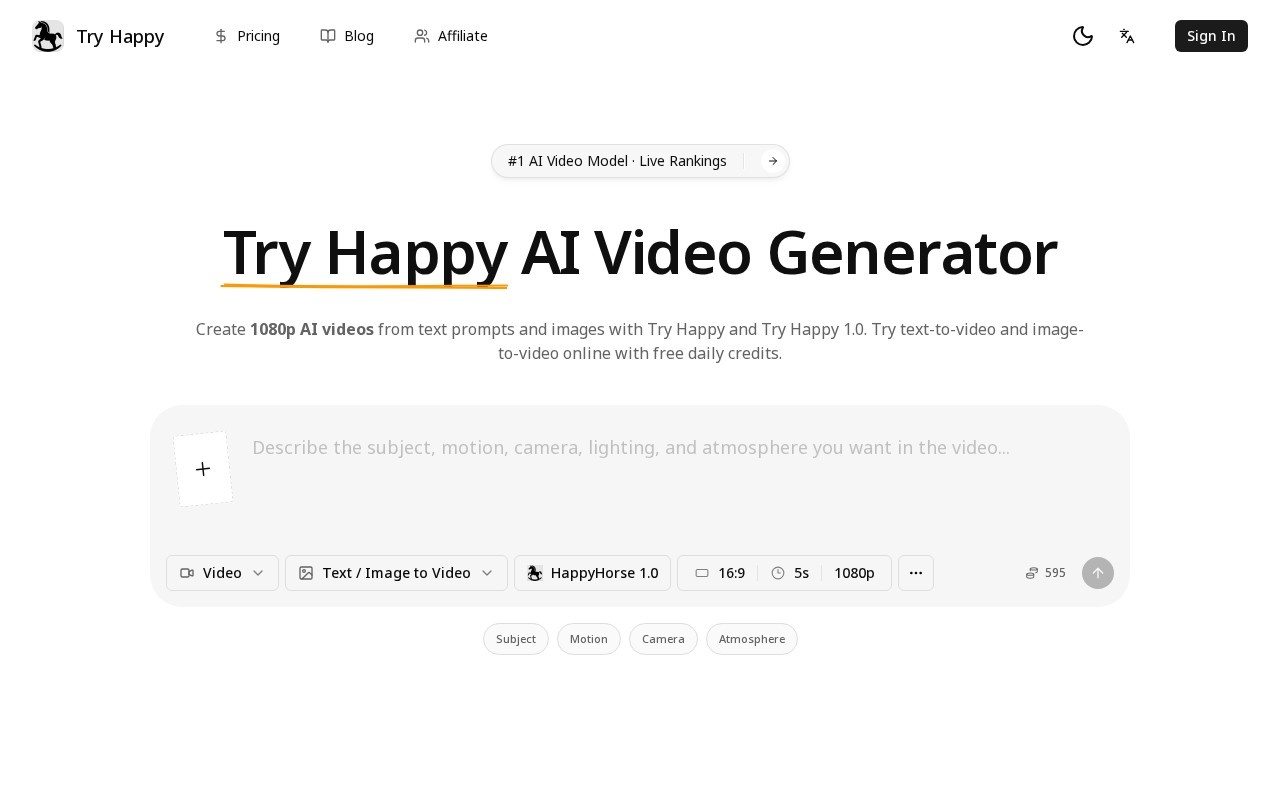1280x800 pixels.
Task: Open the language translation selector icon
Action: pos(1127,36)
